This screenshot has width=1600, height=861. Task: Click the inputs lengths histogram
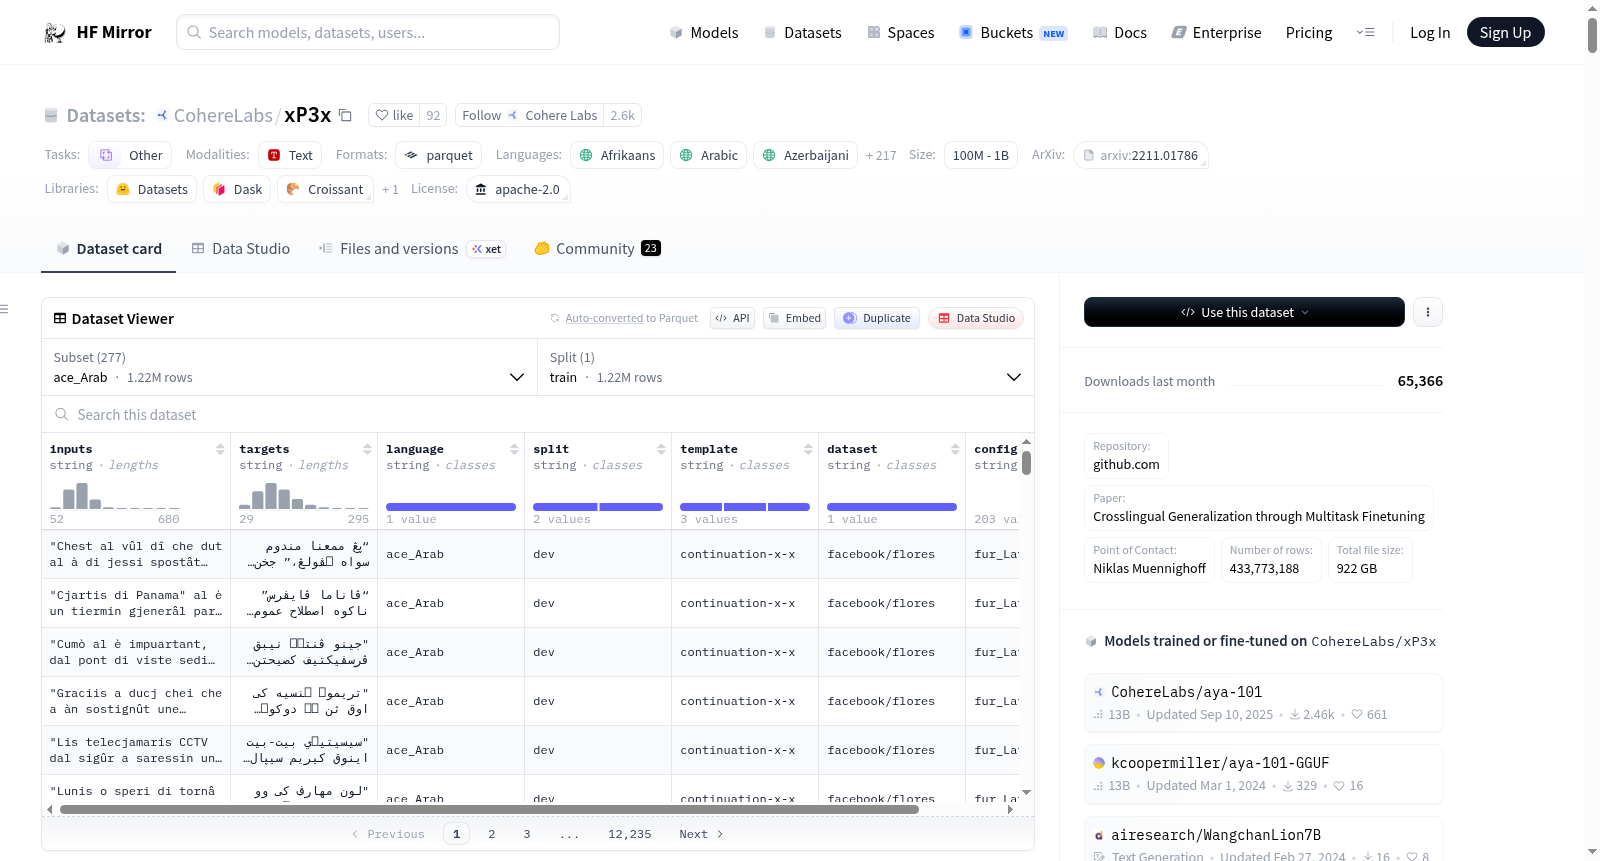[x=115, y=495]
